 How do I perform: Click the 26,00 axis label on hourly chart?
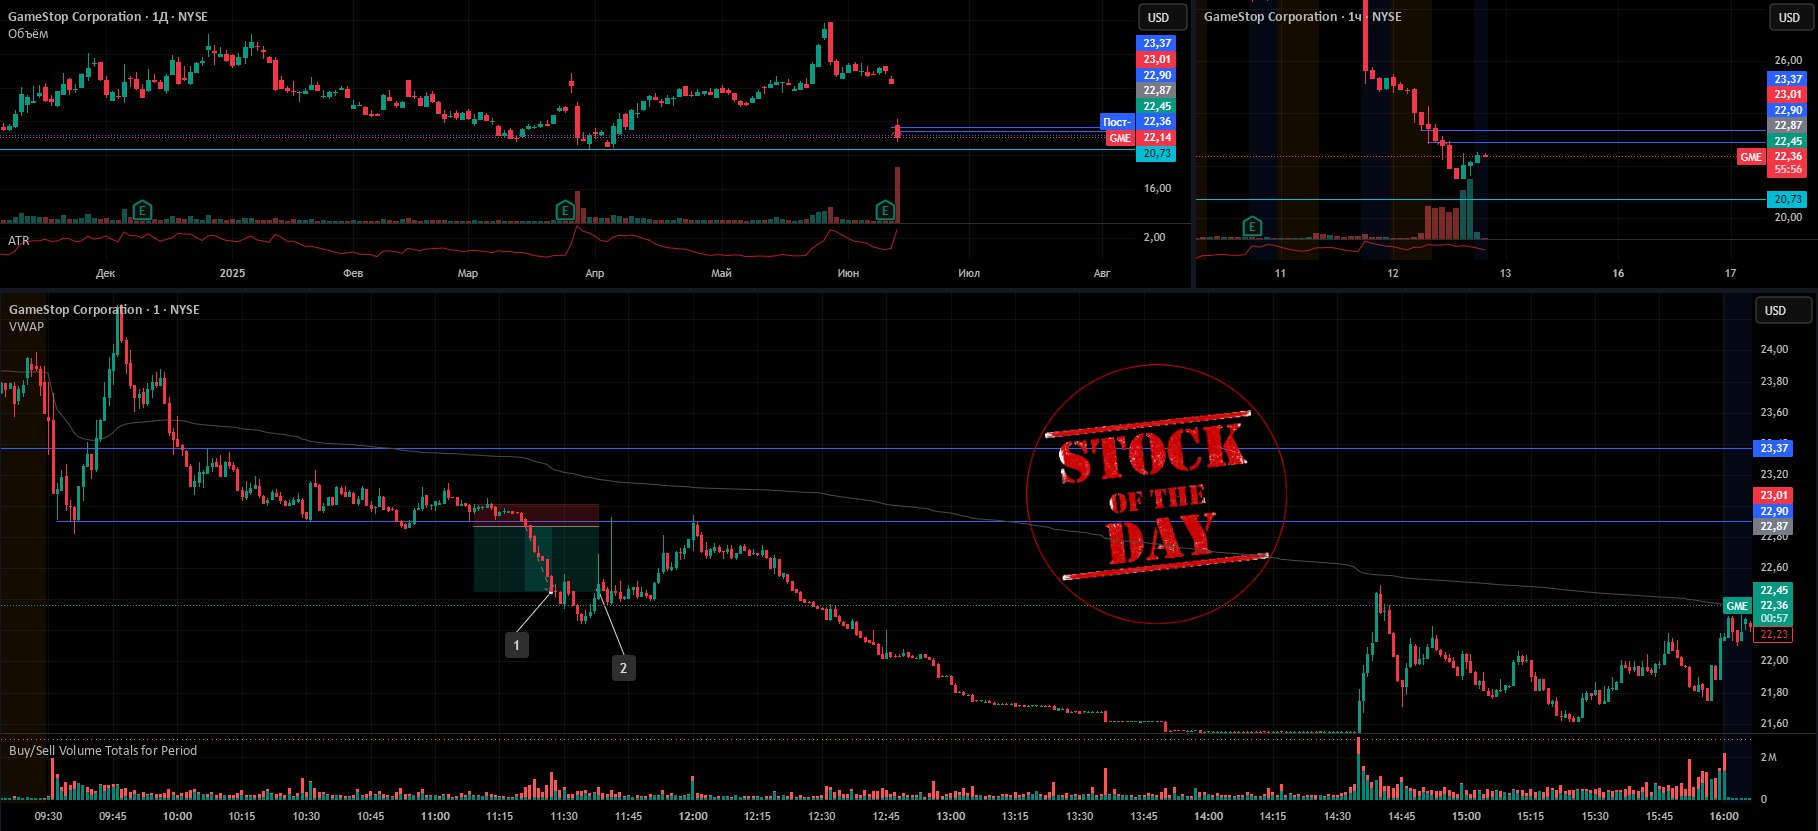(1788, 60)
